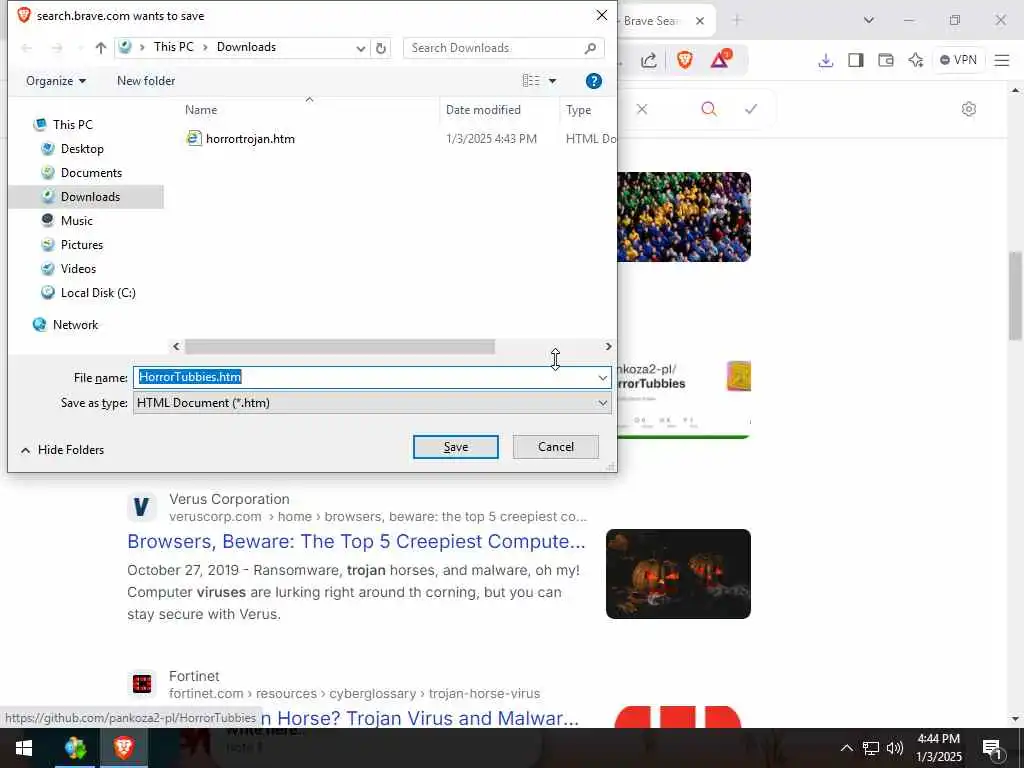This screenshot has height=768, width=1024.
Task: Open the Leo AI sparkle icon
Action: 916,61
